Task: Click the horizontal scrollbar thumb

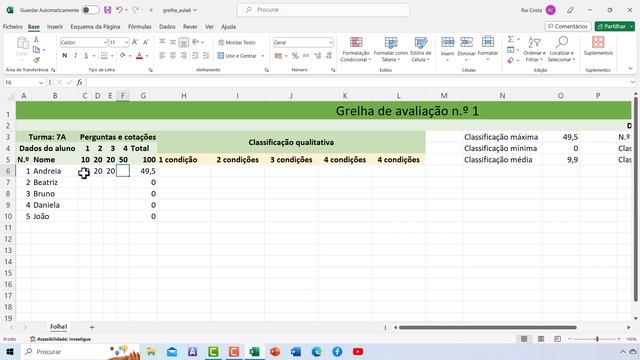Action: 487,327
